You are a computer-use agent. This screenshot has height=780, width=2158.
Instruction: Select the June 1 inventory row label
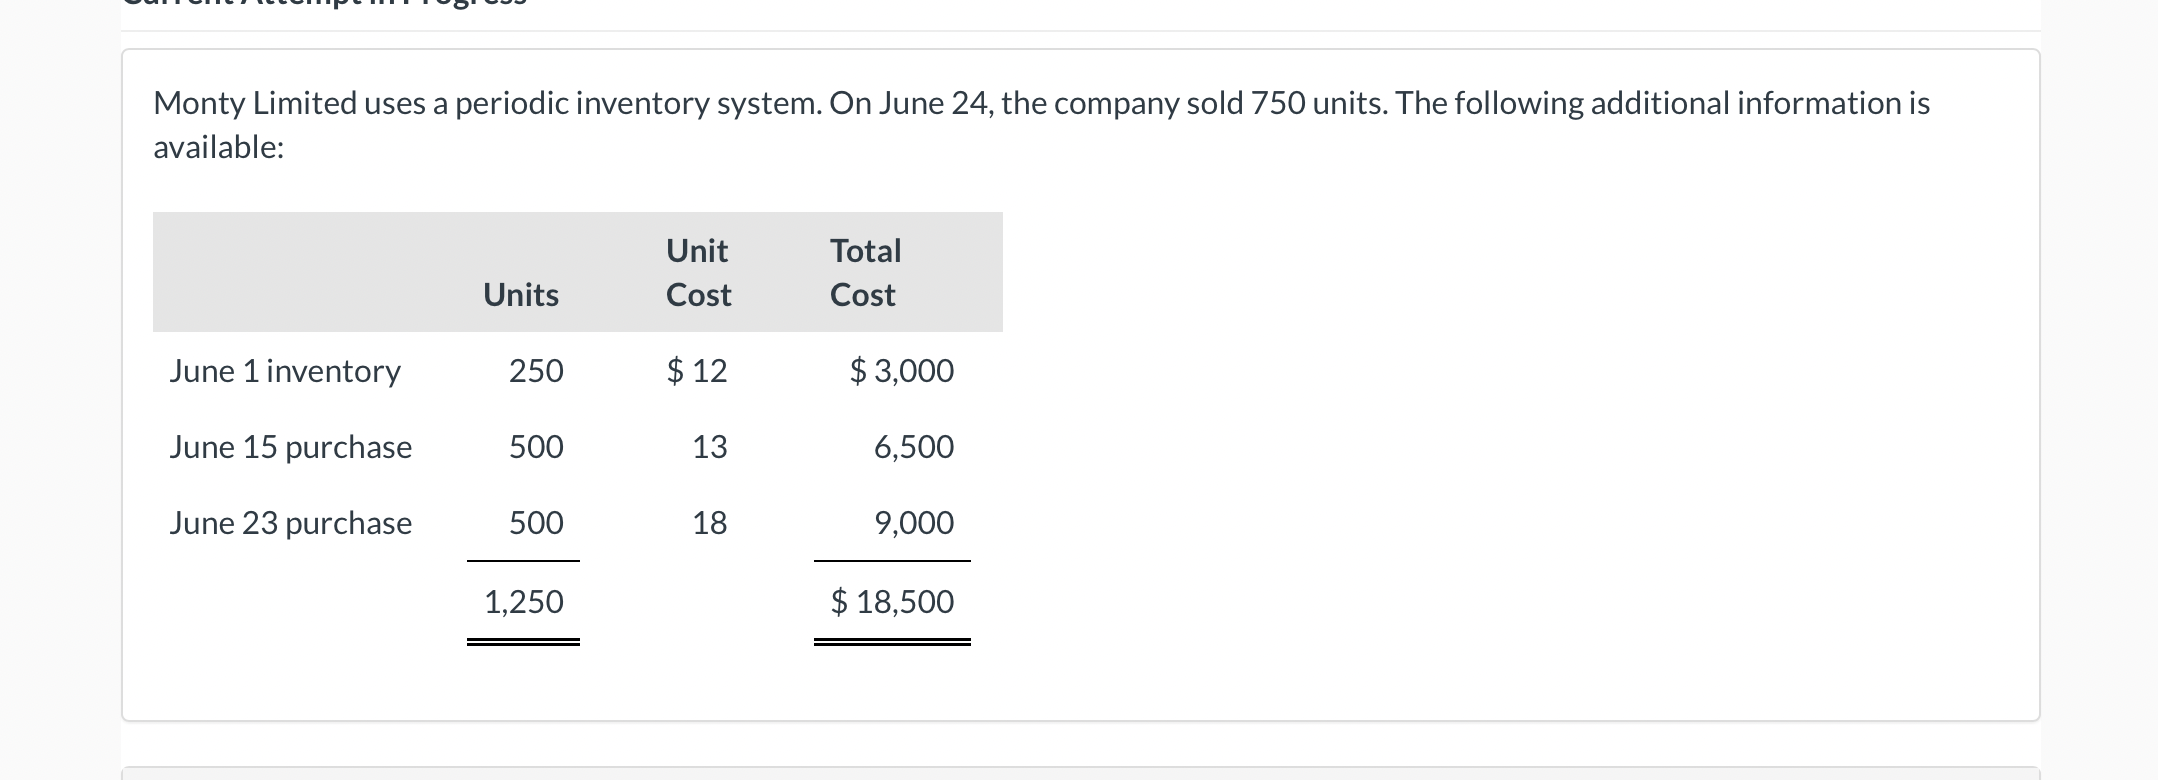click(285, 371)
